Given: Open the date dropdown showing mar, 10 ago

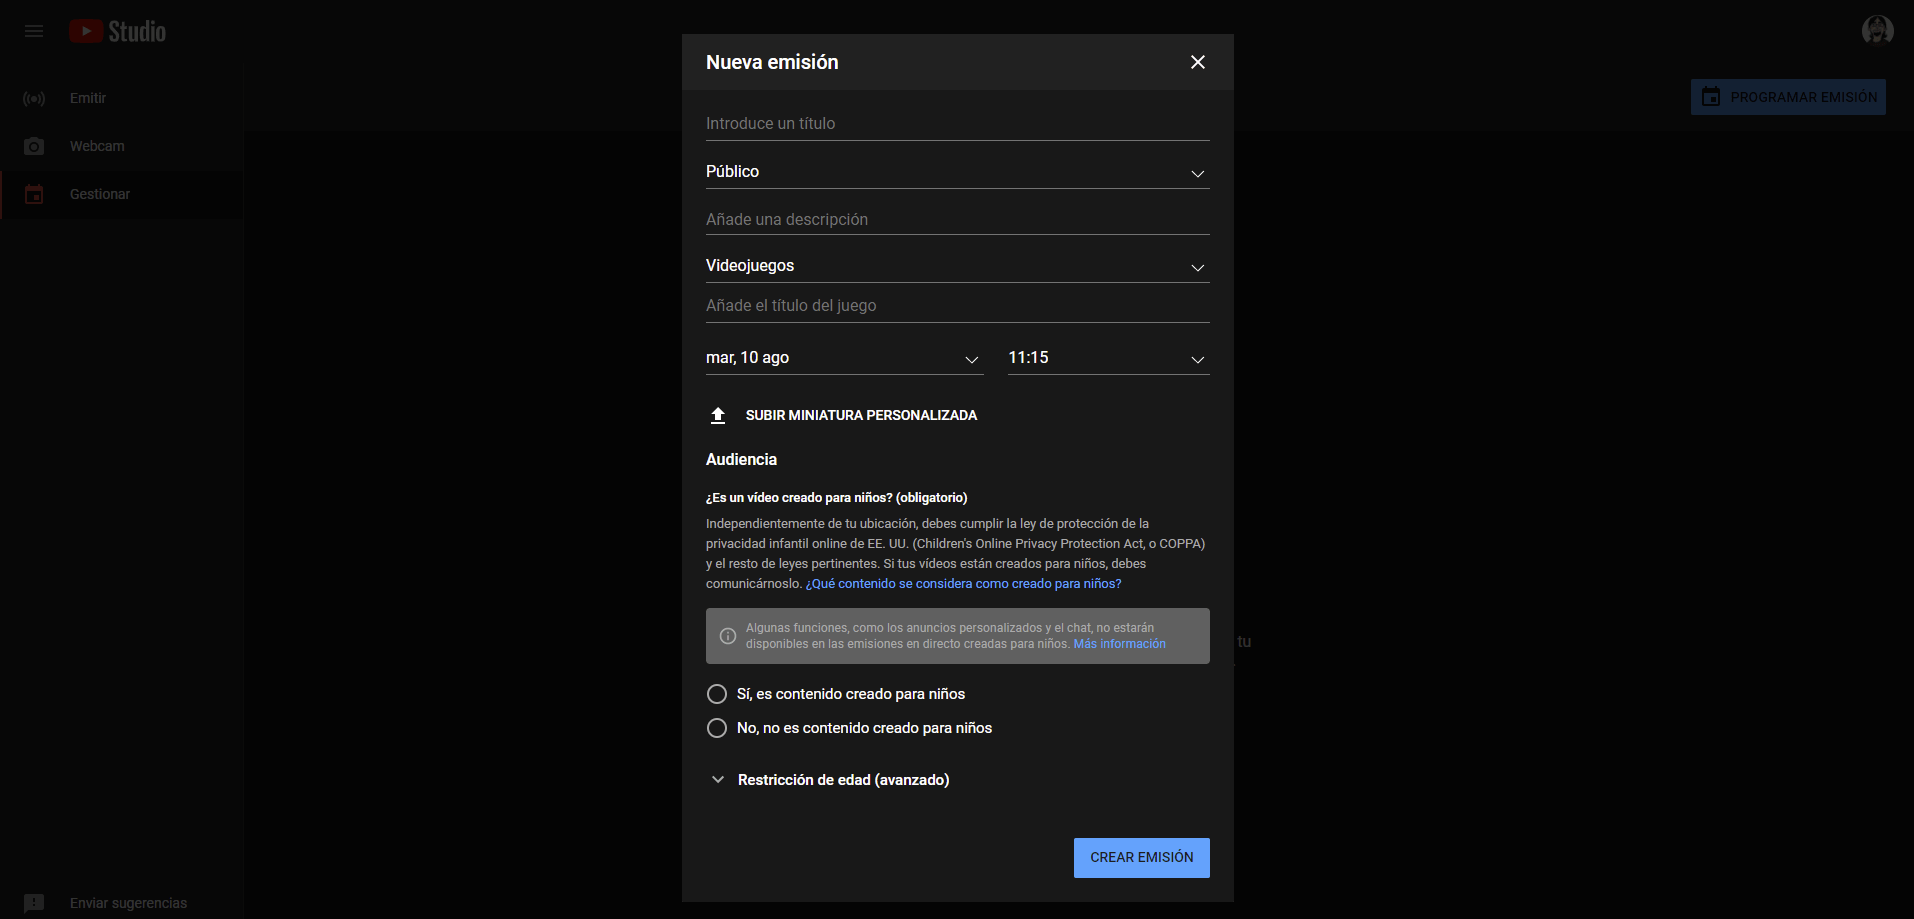Looking at the screenshot, I should 844,358.
